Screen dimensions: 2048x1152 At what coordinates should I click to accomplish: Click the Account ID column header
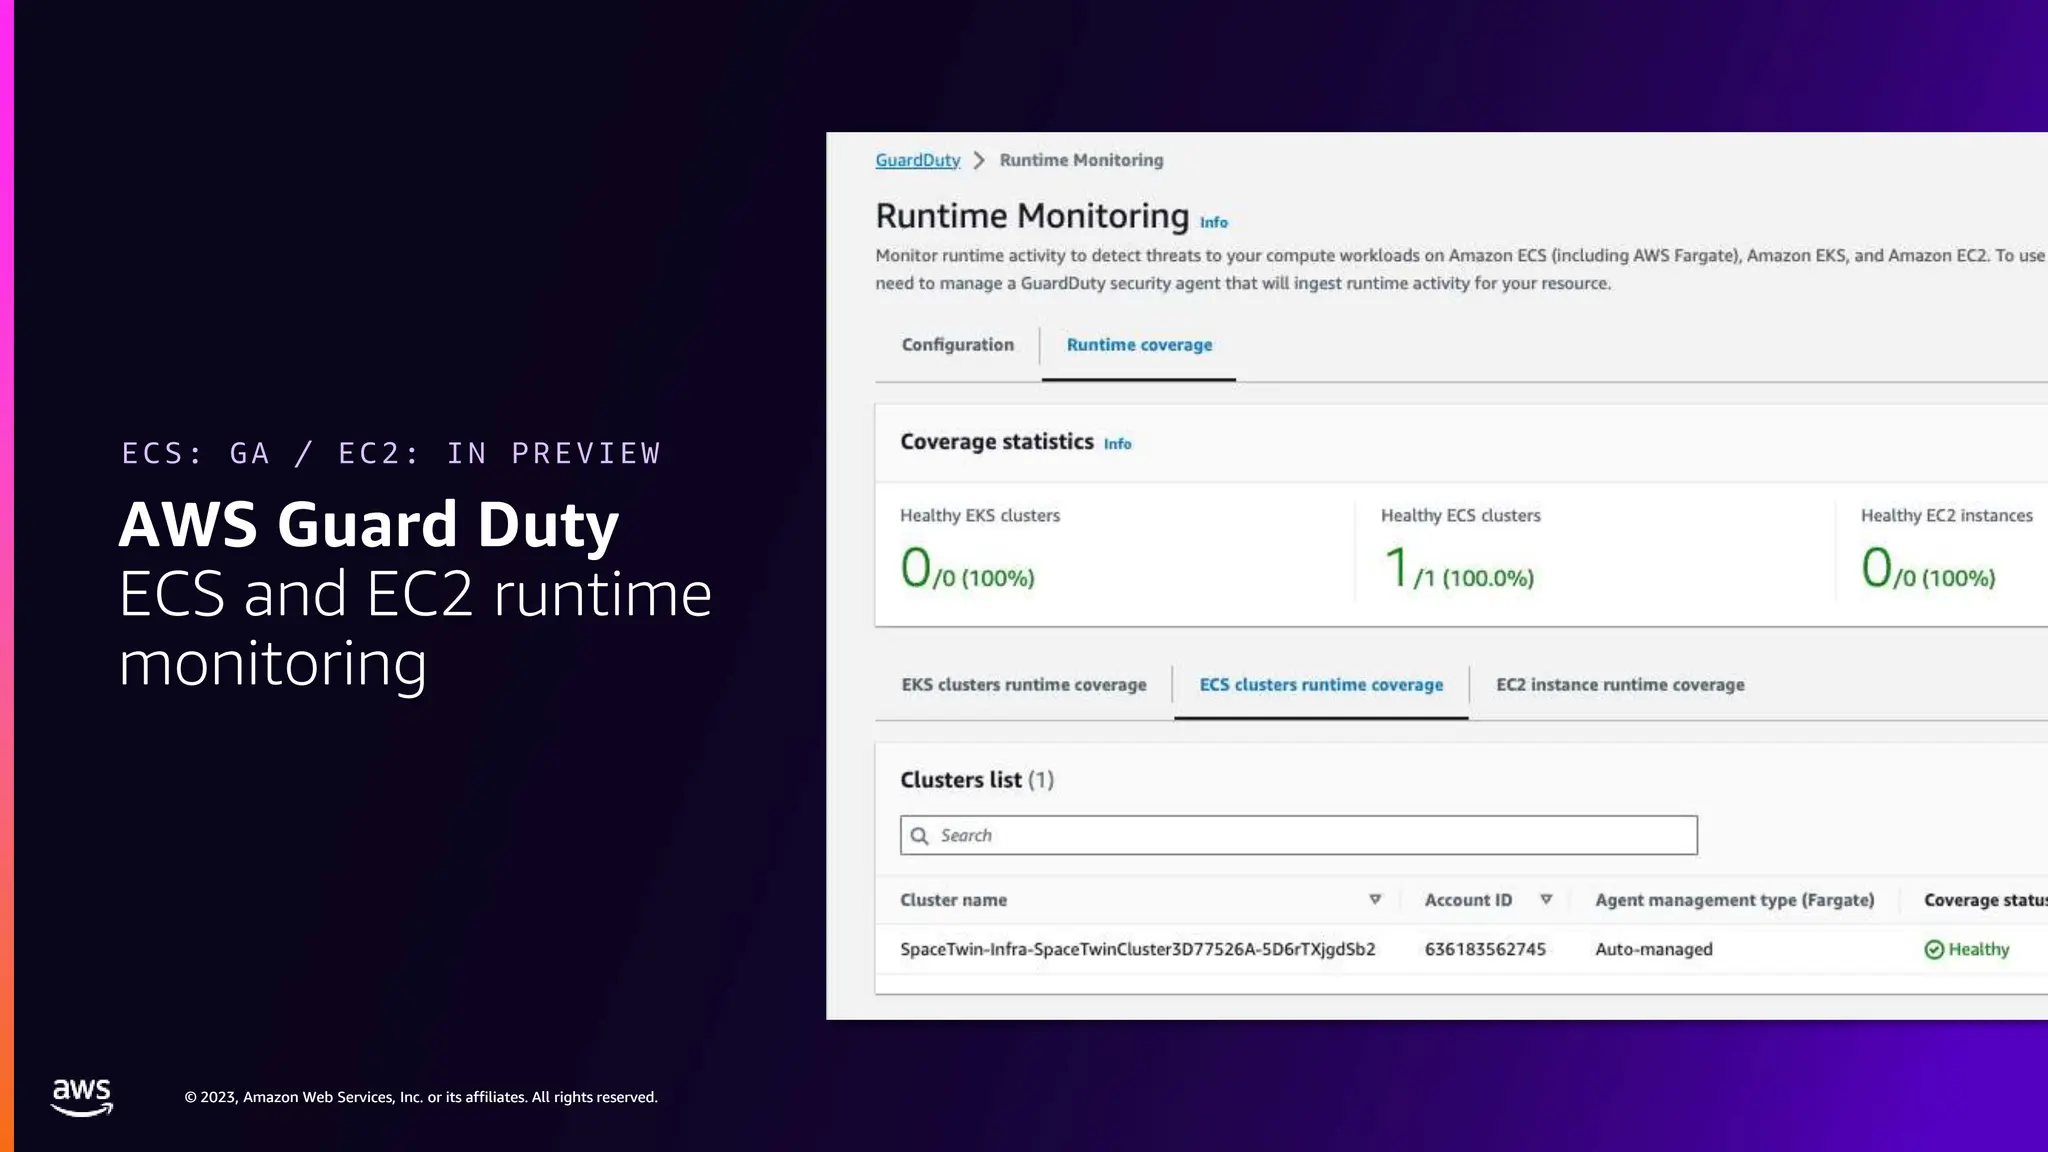pos(1468,900)
